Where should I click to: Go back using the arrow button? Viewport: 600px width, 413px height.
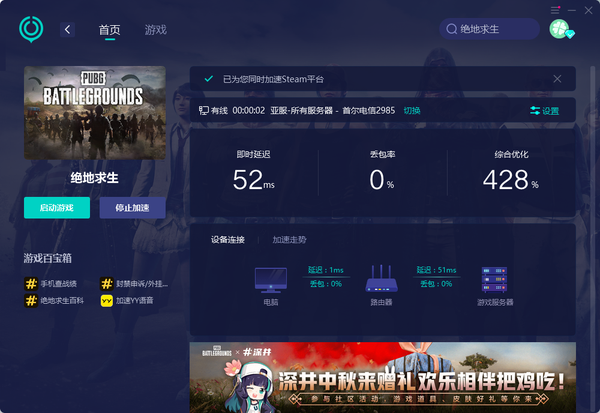pos(67,29)
